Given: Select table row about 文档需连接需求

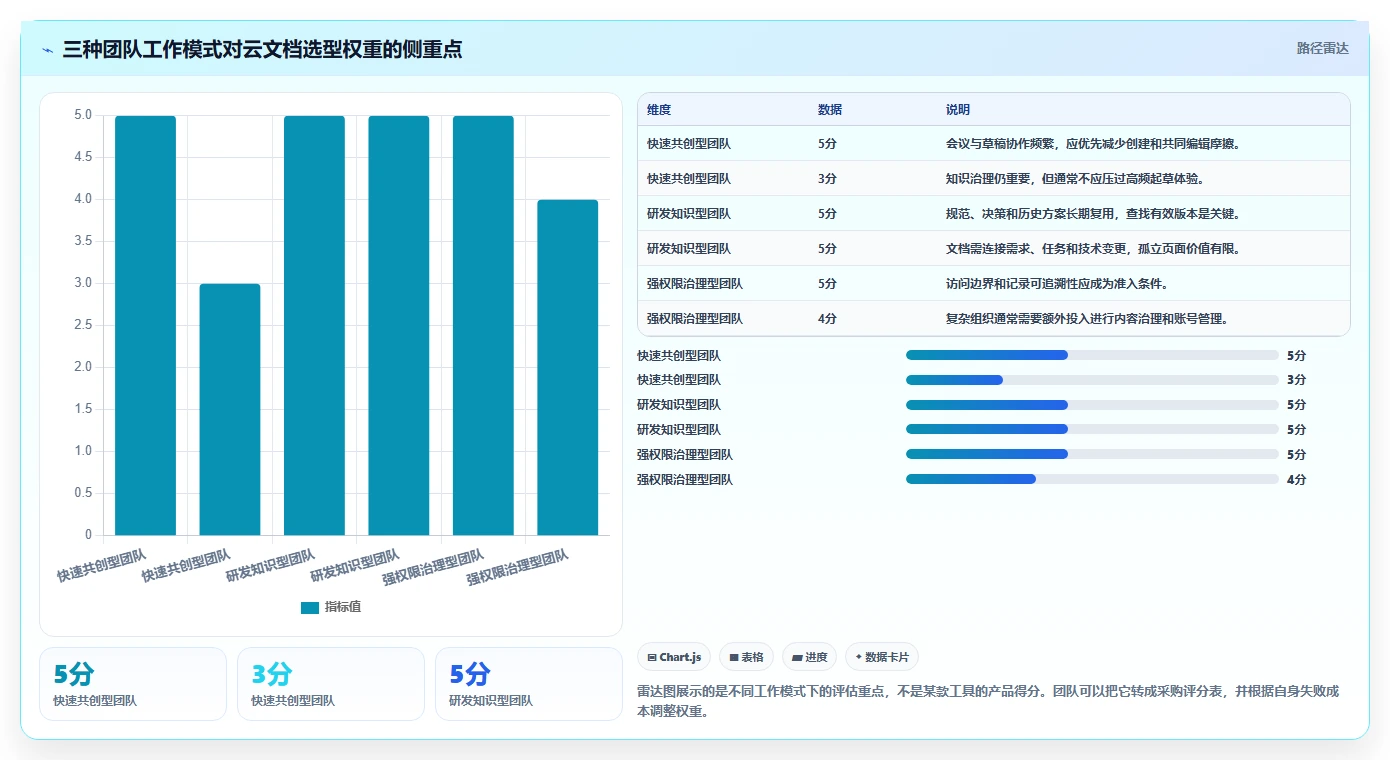Looking at the screenshot, I should pyautogui.click(x=993, y=249).
